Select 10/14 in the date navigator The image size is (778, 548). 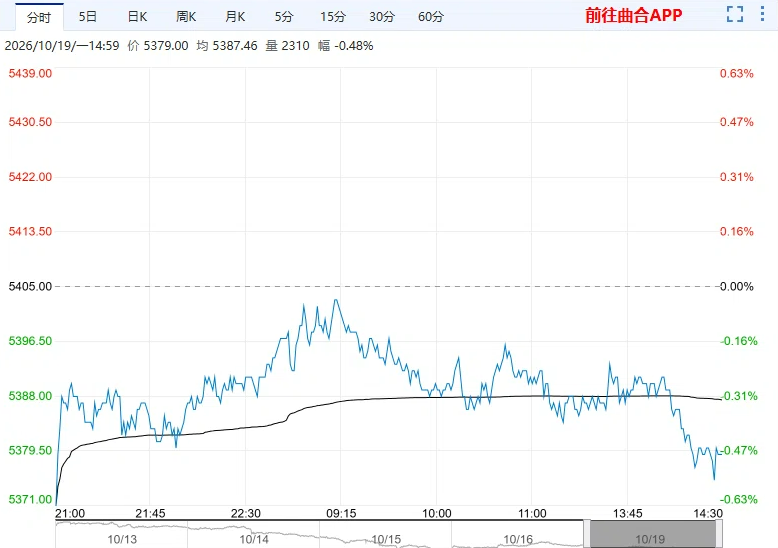[254, 539]
